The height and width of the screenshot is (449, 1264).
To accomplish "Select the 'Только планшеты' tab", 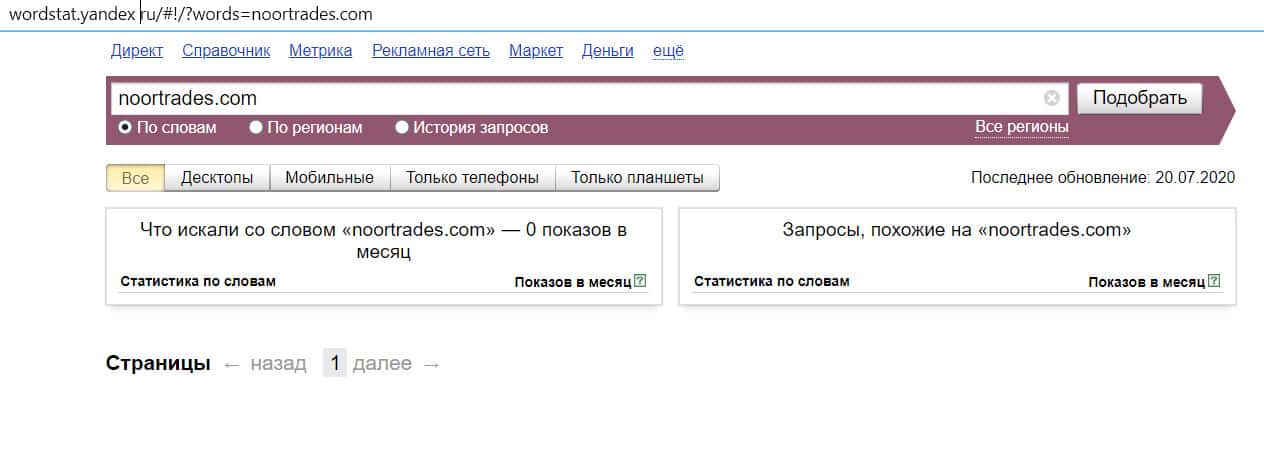I will [637, 178].
